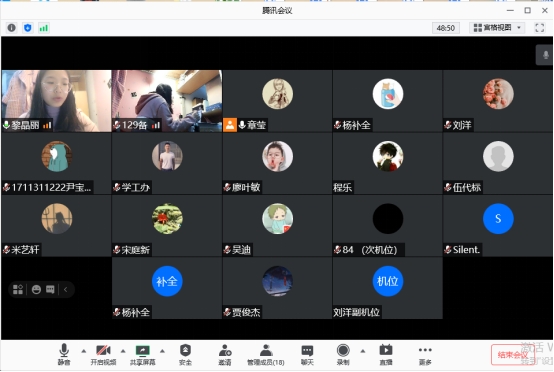Open the security shield in bottom toolbar
The image size is (554, 372).
tap(185, 355)
